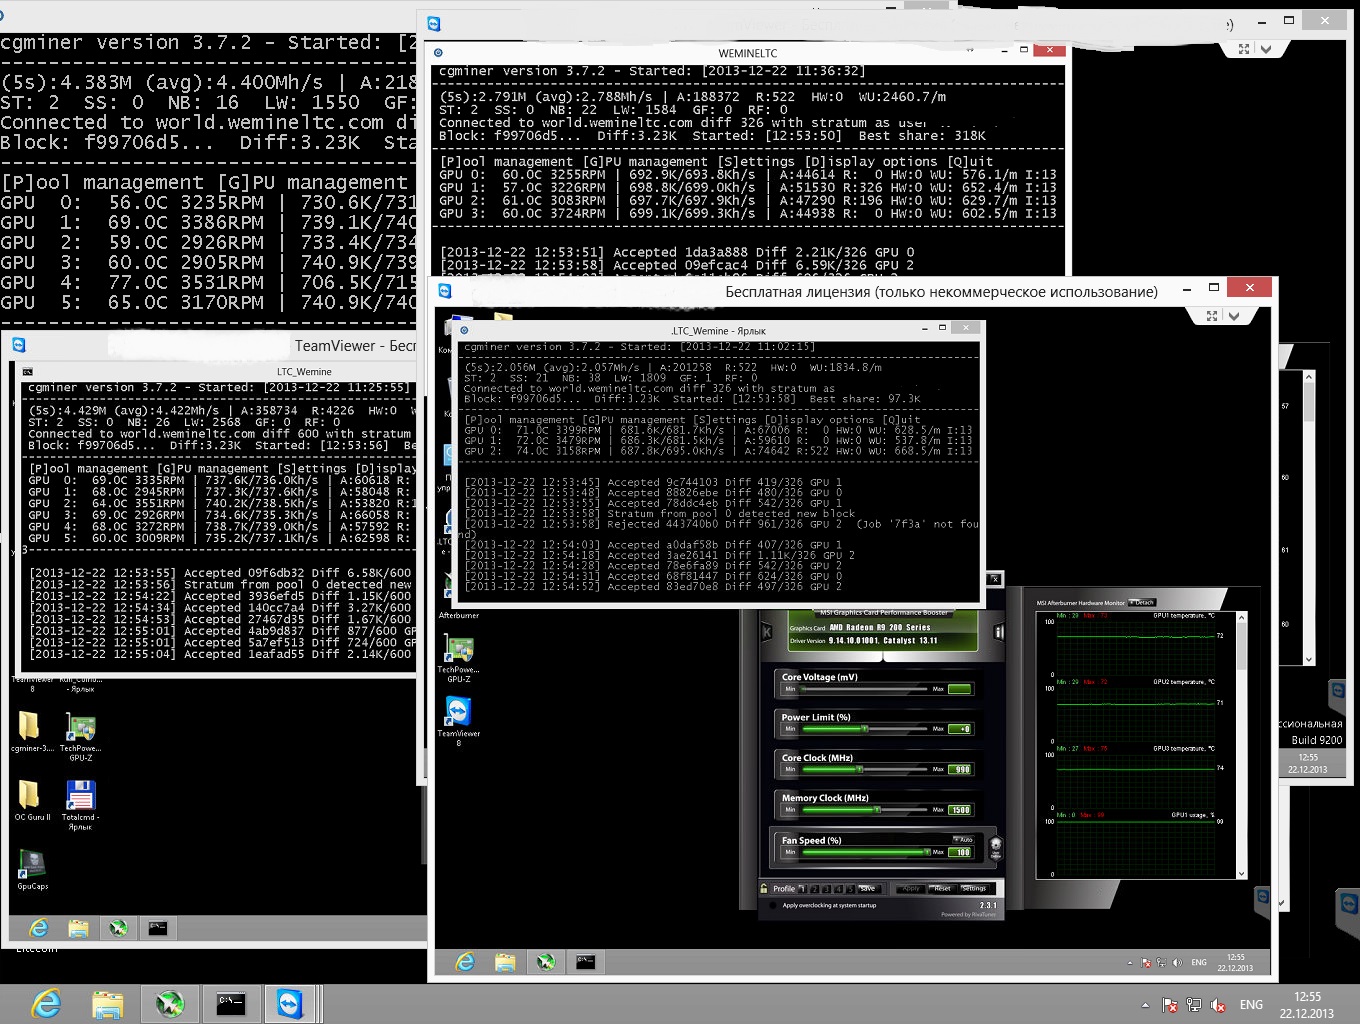The width and height of the screenshot is (1360, 1024).
Task: Collapse the back TeamViewer session toolbar with the chevron
Action: coord(1266,49)
